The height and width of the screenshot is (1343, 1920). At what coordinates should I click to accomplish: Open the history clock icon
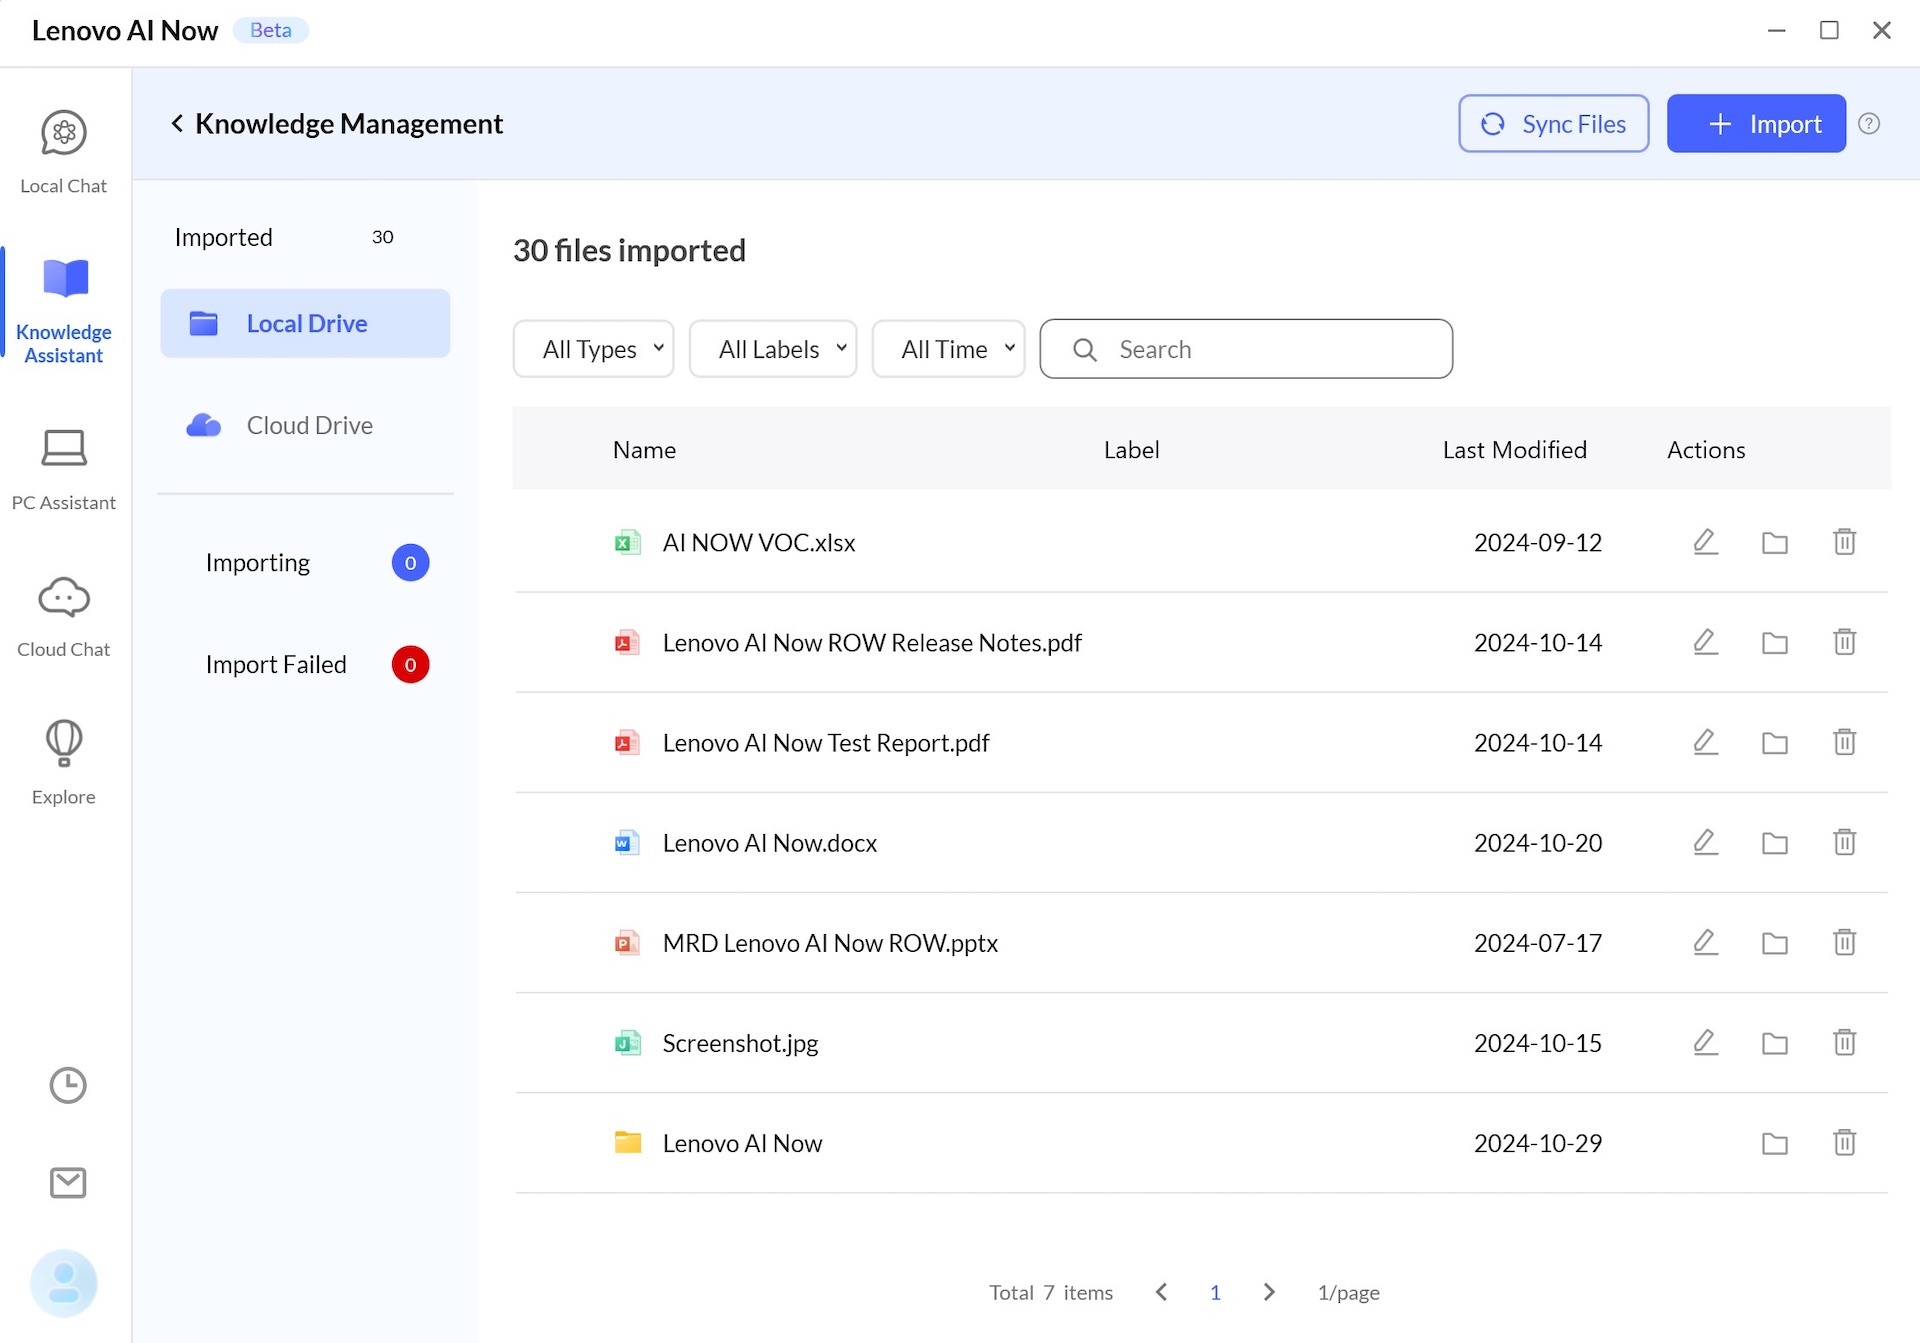pyautogui.click(x=68, y=1085)
